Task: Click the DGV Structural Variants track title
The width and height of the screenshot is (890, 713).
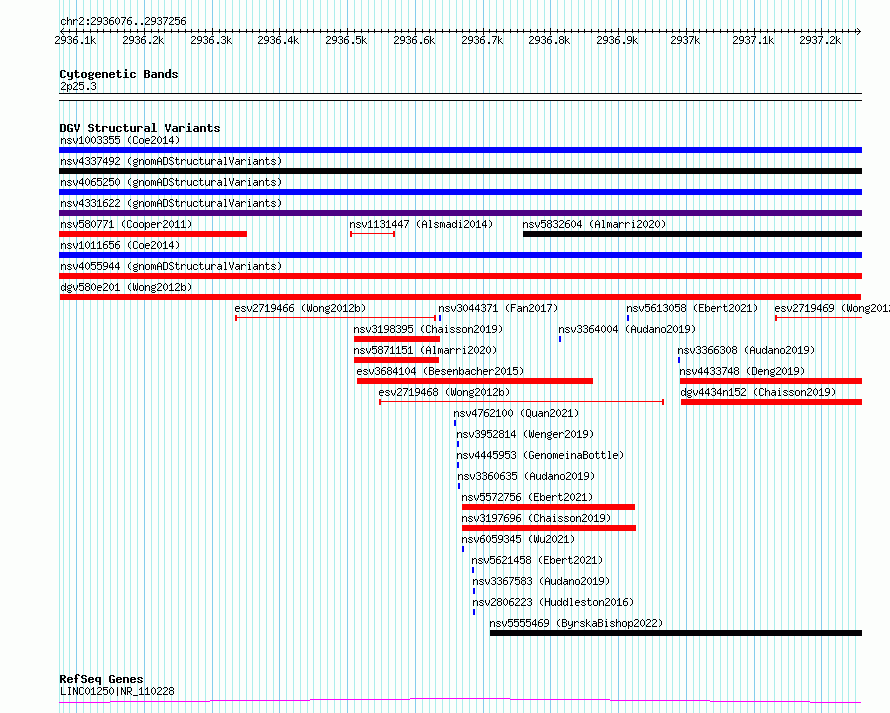Action: 140,128
